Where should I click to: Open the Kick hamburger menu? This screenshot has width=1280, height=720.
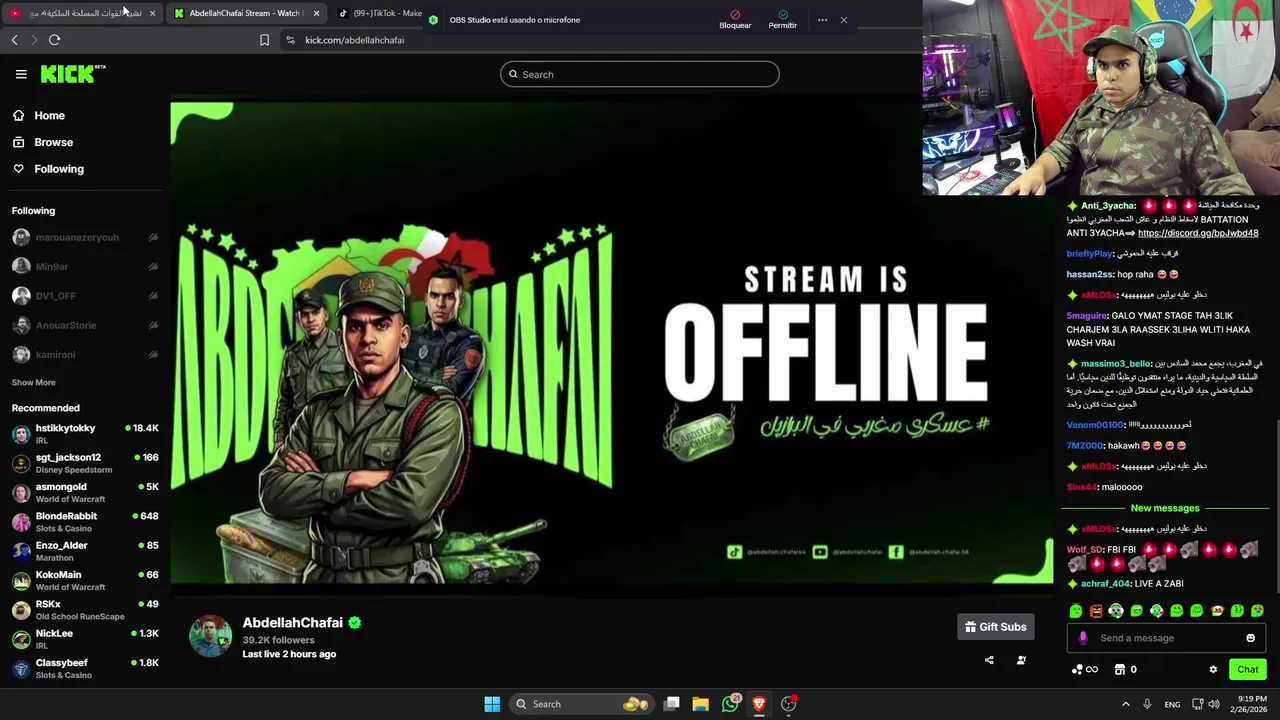(21, 74)
